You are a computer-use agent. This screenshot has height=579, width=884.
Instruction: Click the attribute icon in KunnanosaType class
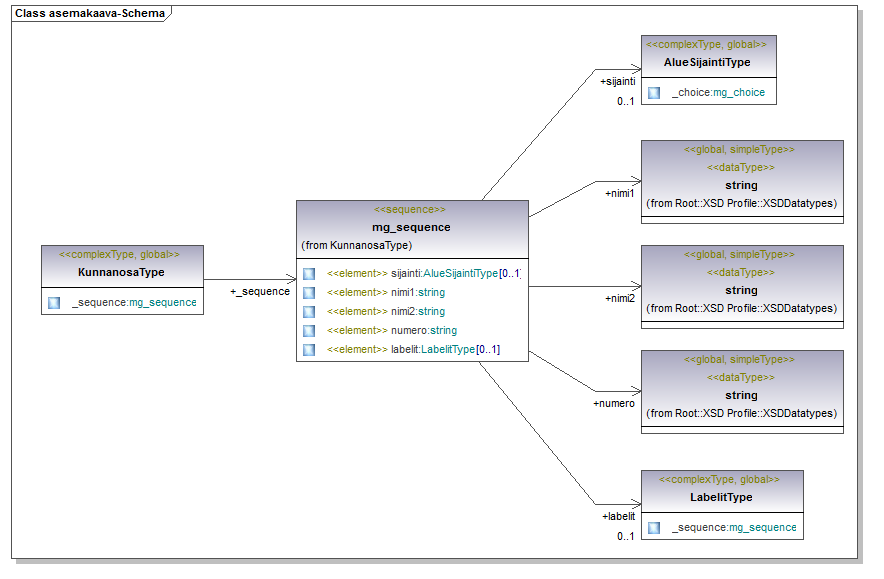click(x=54, y=302)
